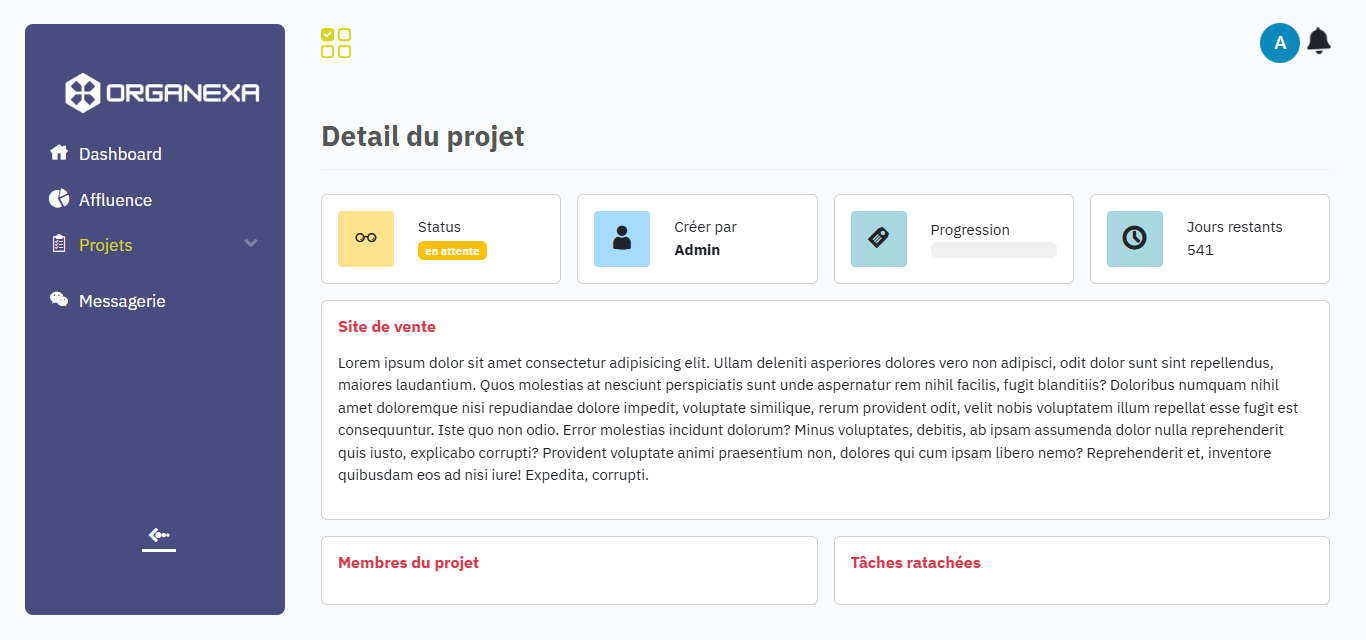Image resolution: width=1366 pixels, height=640 pixels.
Task: Open notifications via the bell icon
Action: coord(1319,42)
